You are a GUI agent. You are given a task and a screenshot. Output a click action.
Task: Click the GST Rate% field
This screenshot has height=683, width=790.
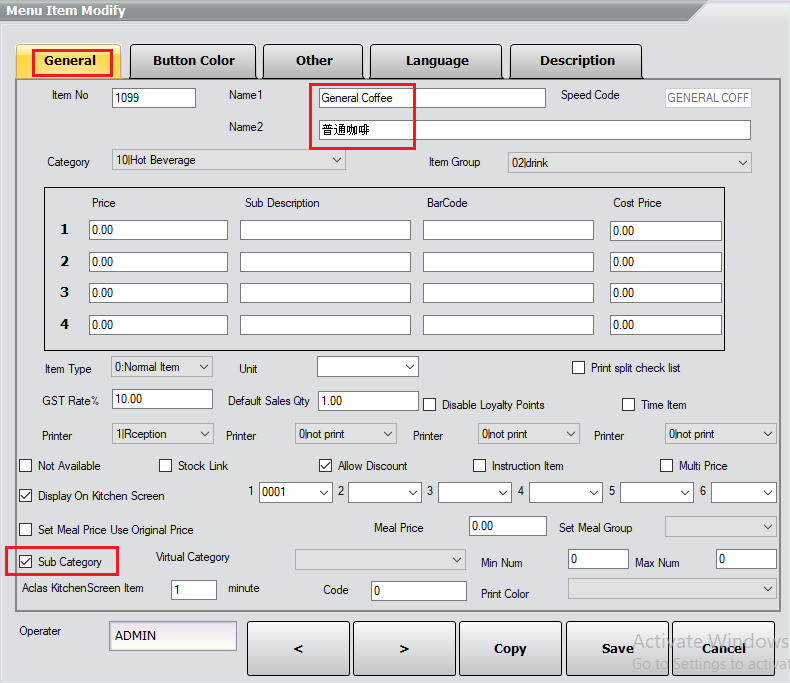[x=162, y=399]
